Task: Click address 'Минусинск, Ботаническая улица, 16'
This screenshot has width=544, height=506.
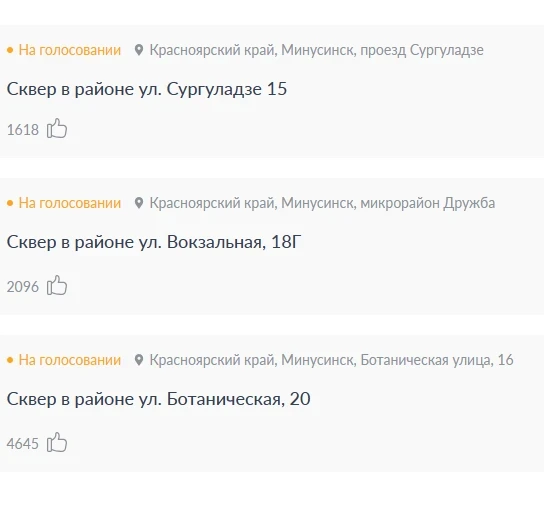Action: tap(397, 360)
